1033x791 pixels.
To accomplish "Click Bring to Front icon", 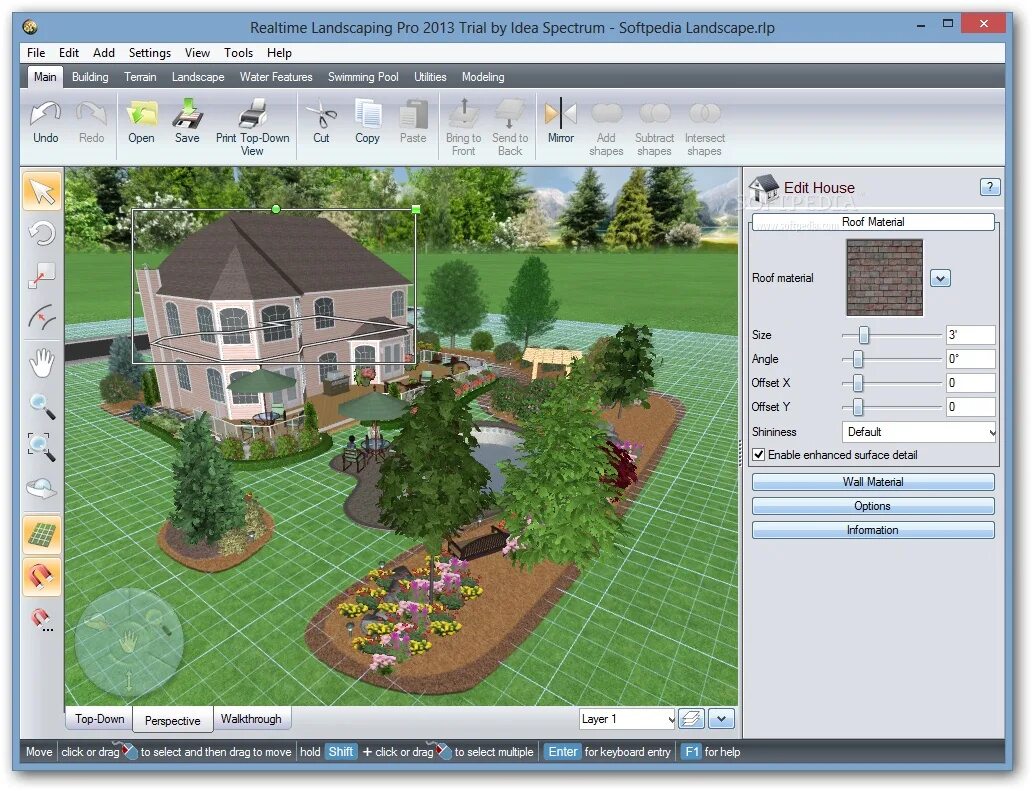I will pos(464,114).
